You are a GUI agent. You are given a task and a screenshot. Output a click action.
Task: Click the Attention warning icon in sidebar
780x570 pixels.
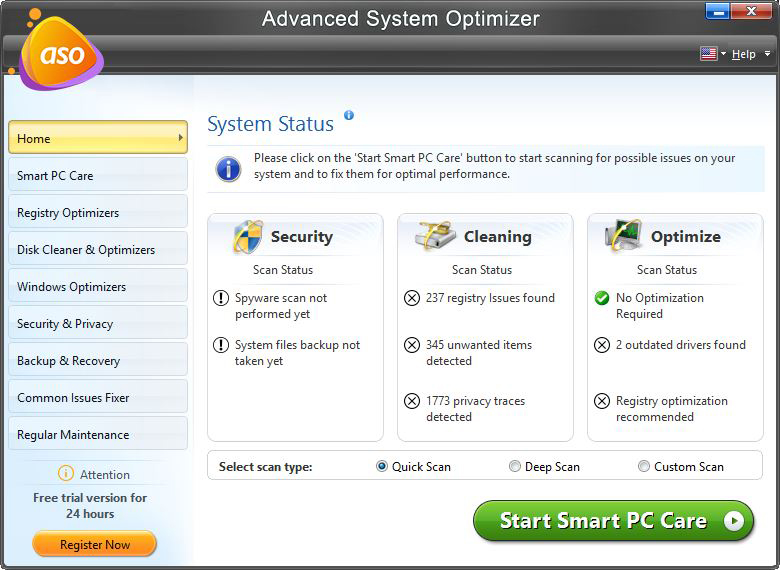point(66,473)
